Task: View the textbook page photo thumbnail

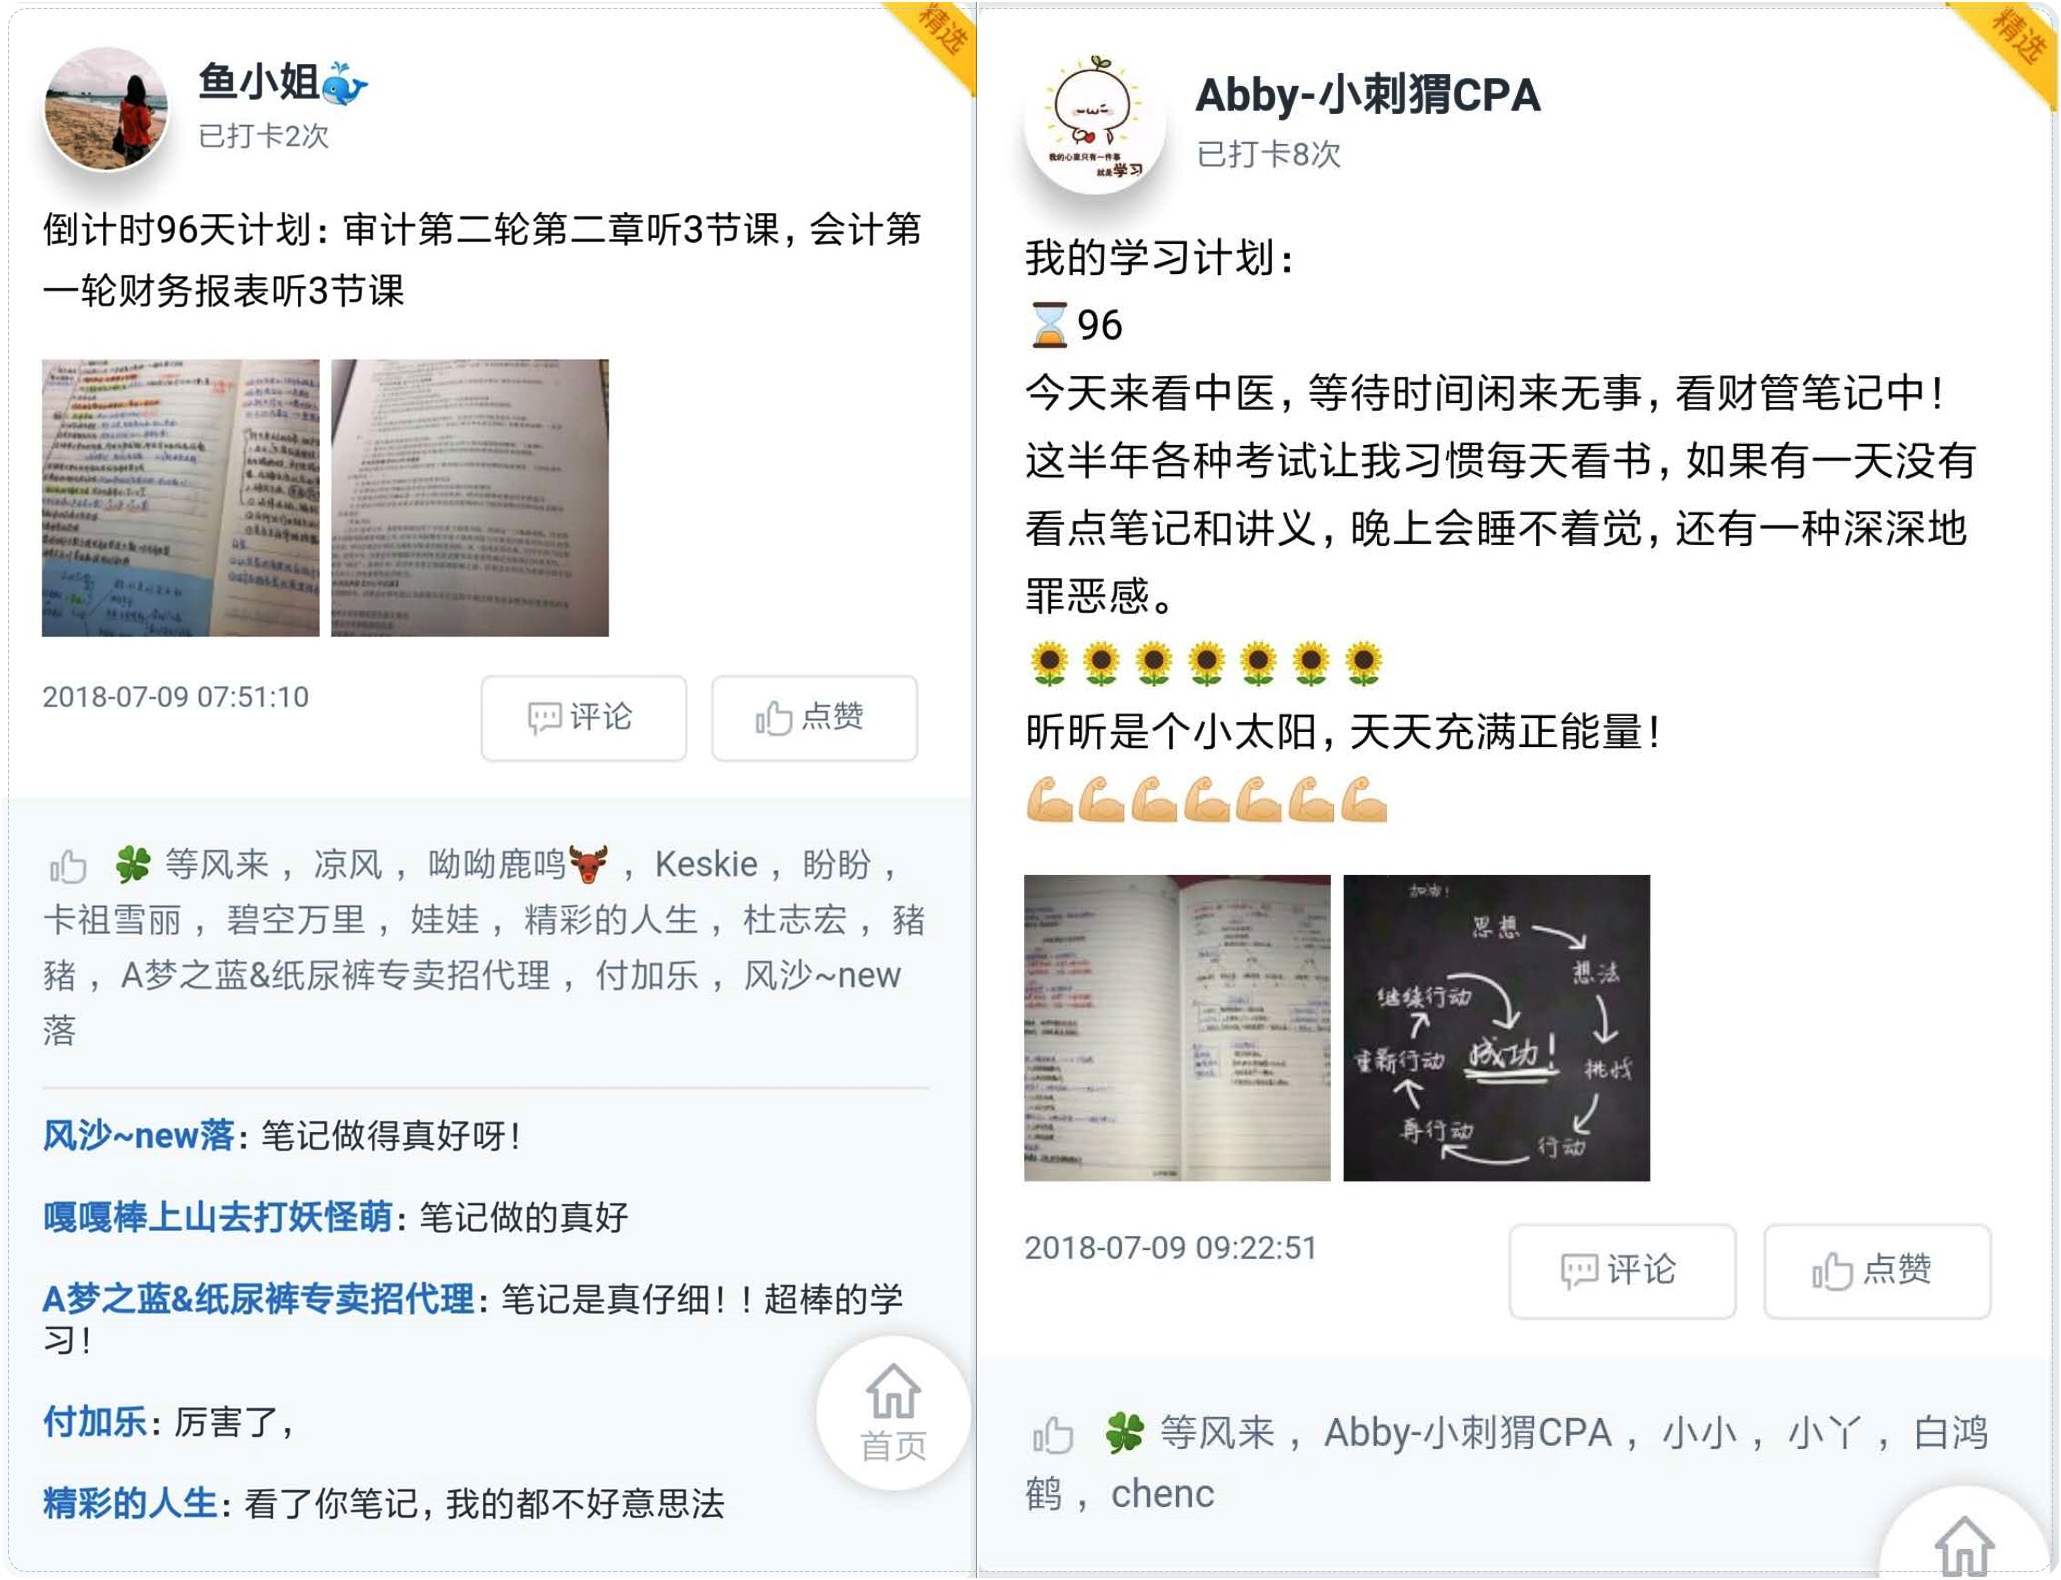Action: (470, 497)
